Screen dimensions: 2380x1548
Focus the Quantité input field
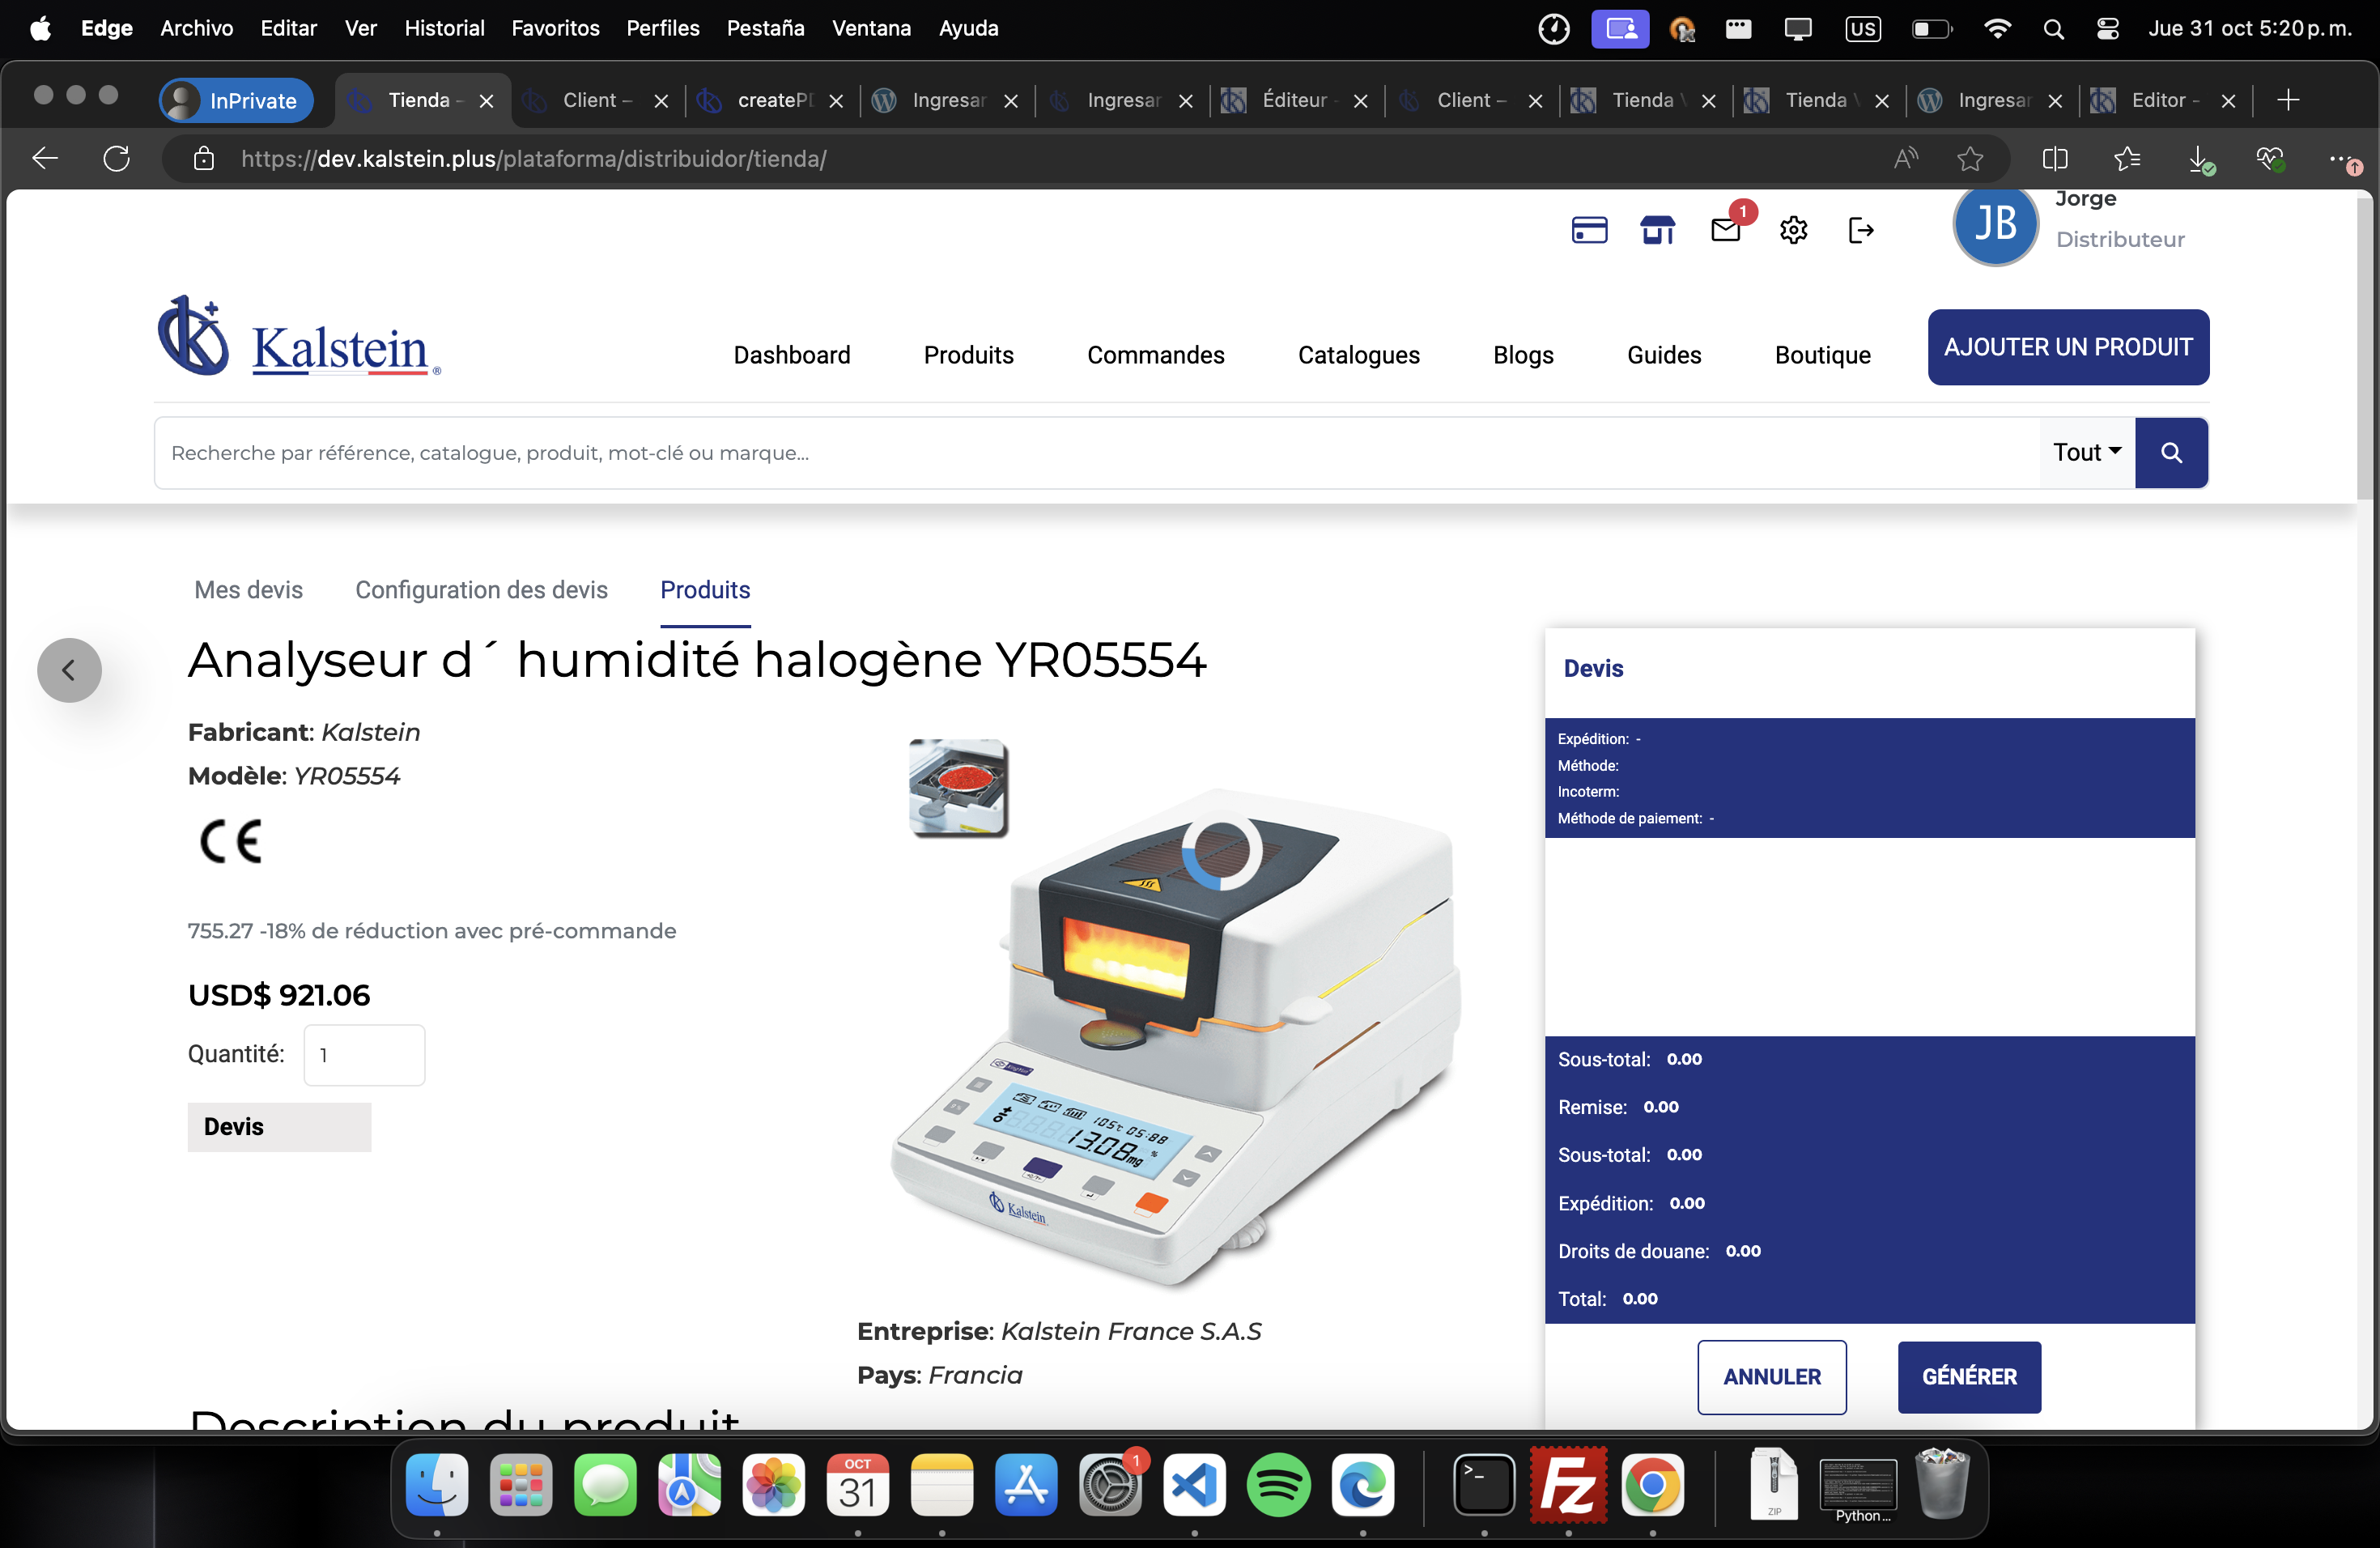[x=364, y=1055]
